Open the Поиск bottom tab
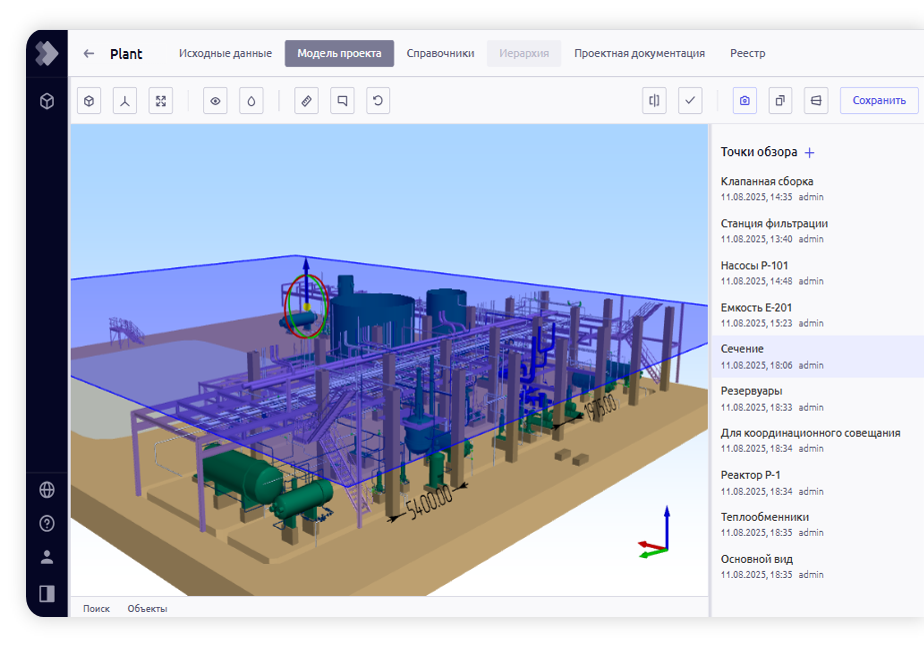Viewport: 924px width, 646px height. (x=96, y=609)
